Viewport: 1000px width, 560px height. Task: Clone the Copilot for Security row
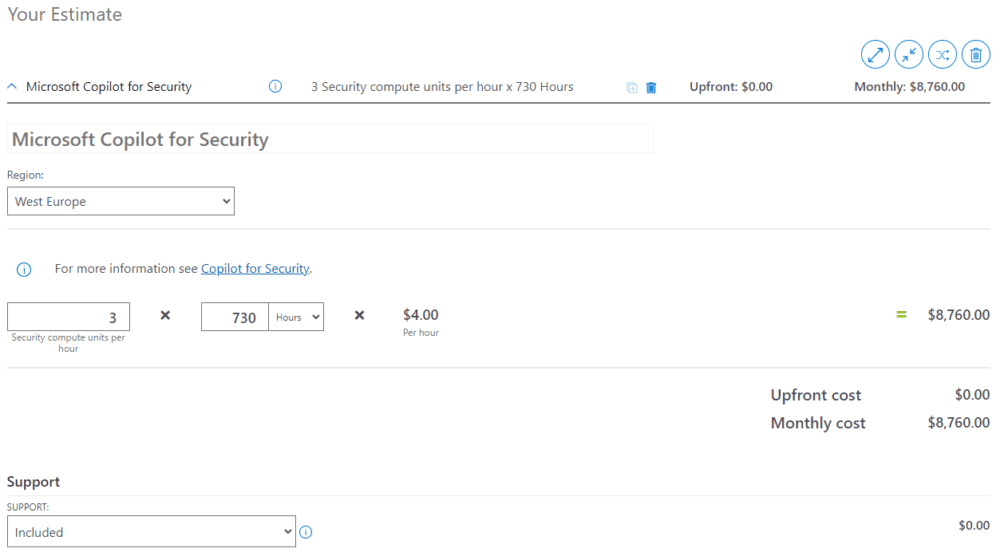(632, 87)
